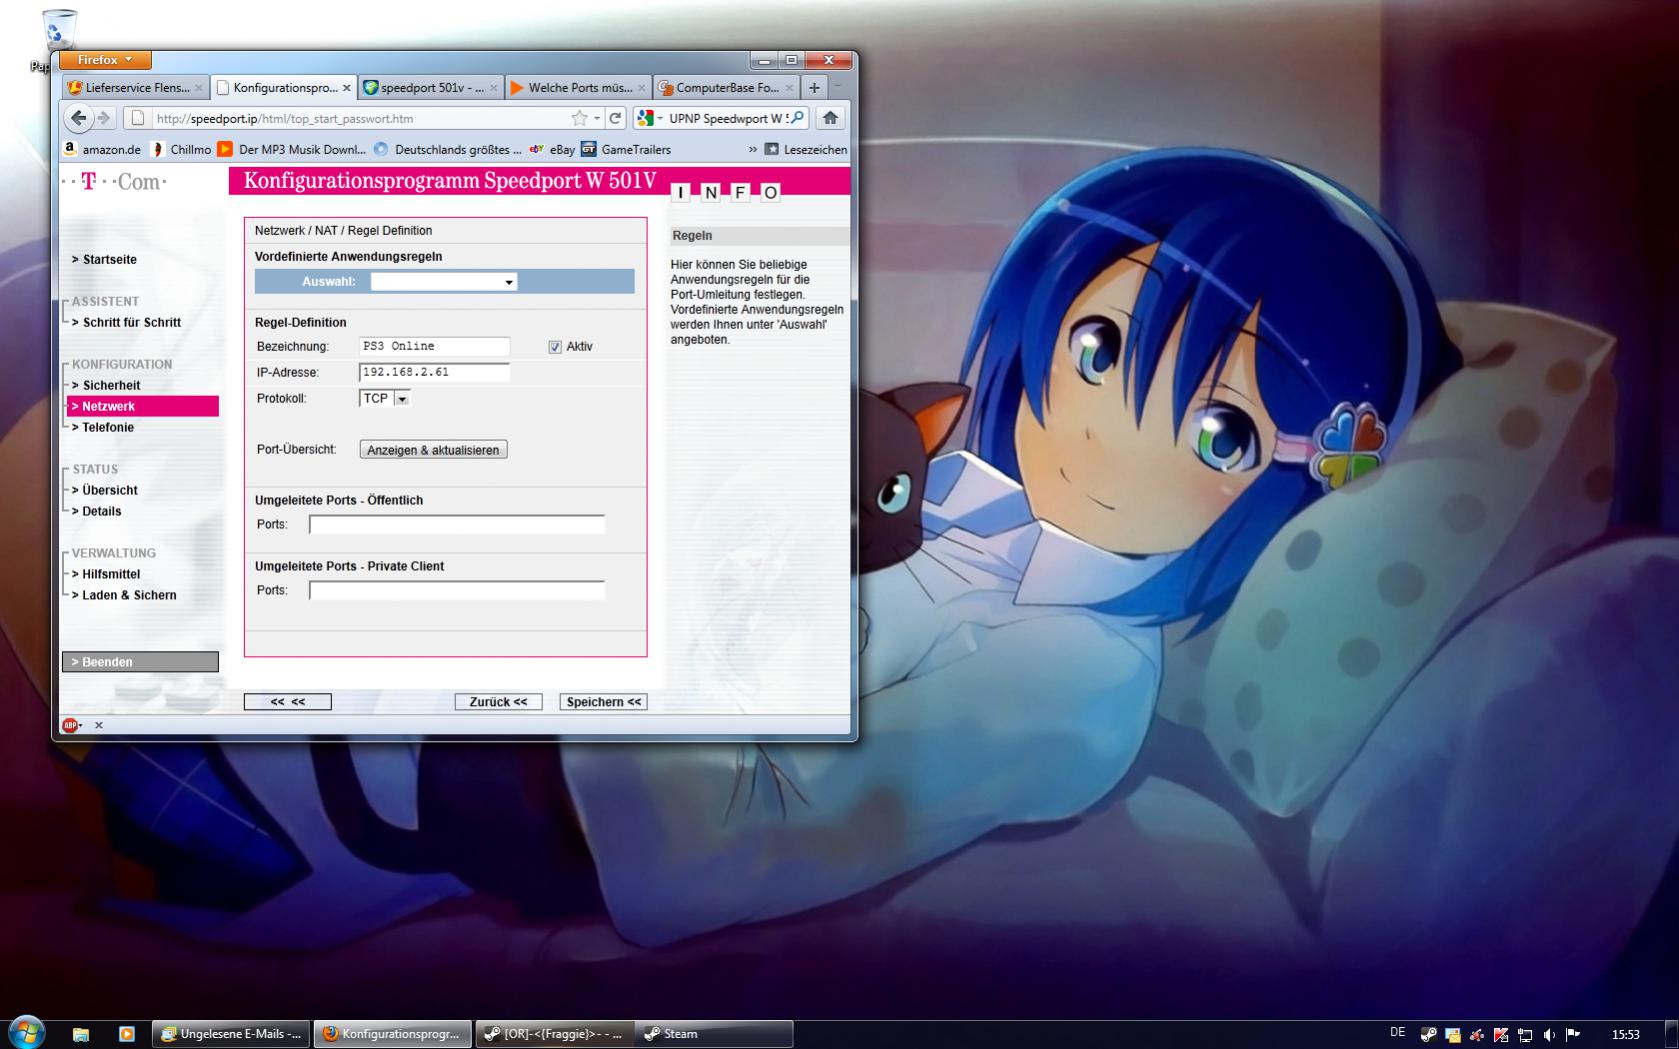1679x1049 pixels.
Task: Go back with Firefox's back arrow
Action: tap(78, 118)
